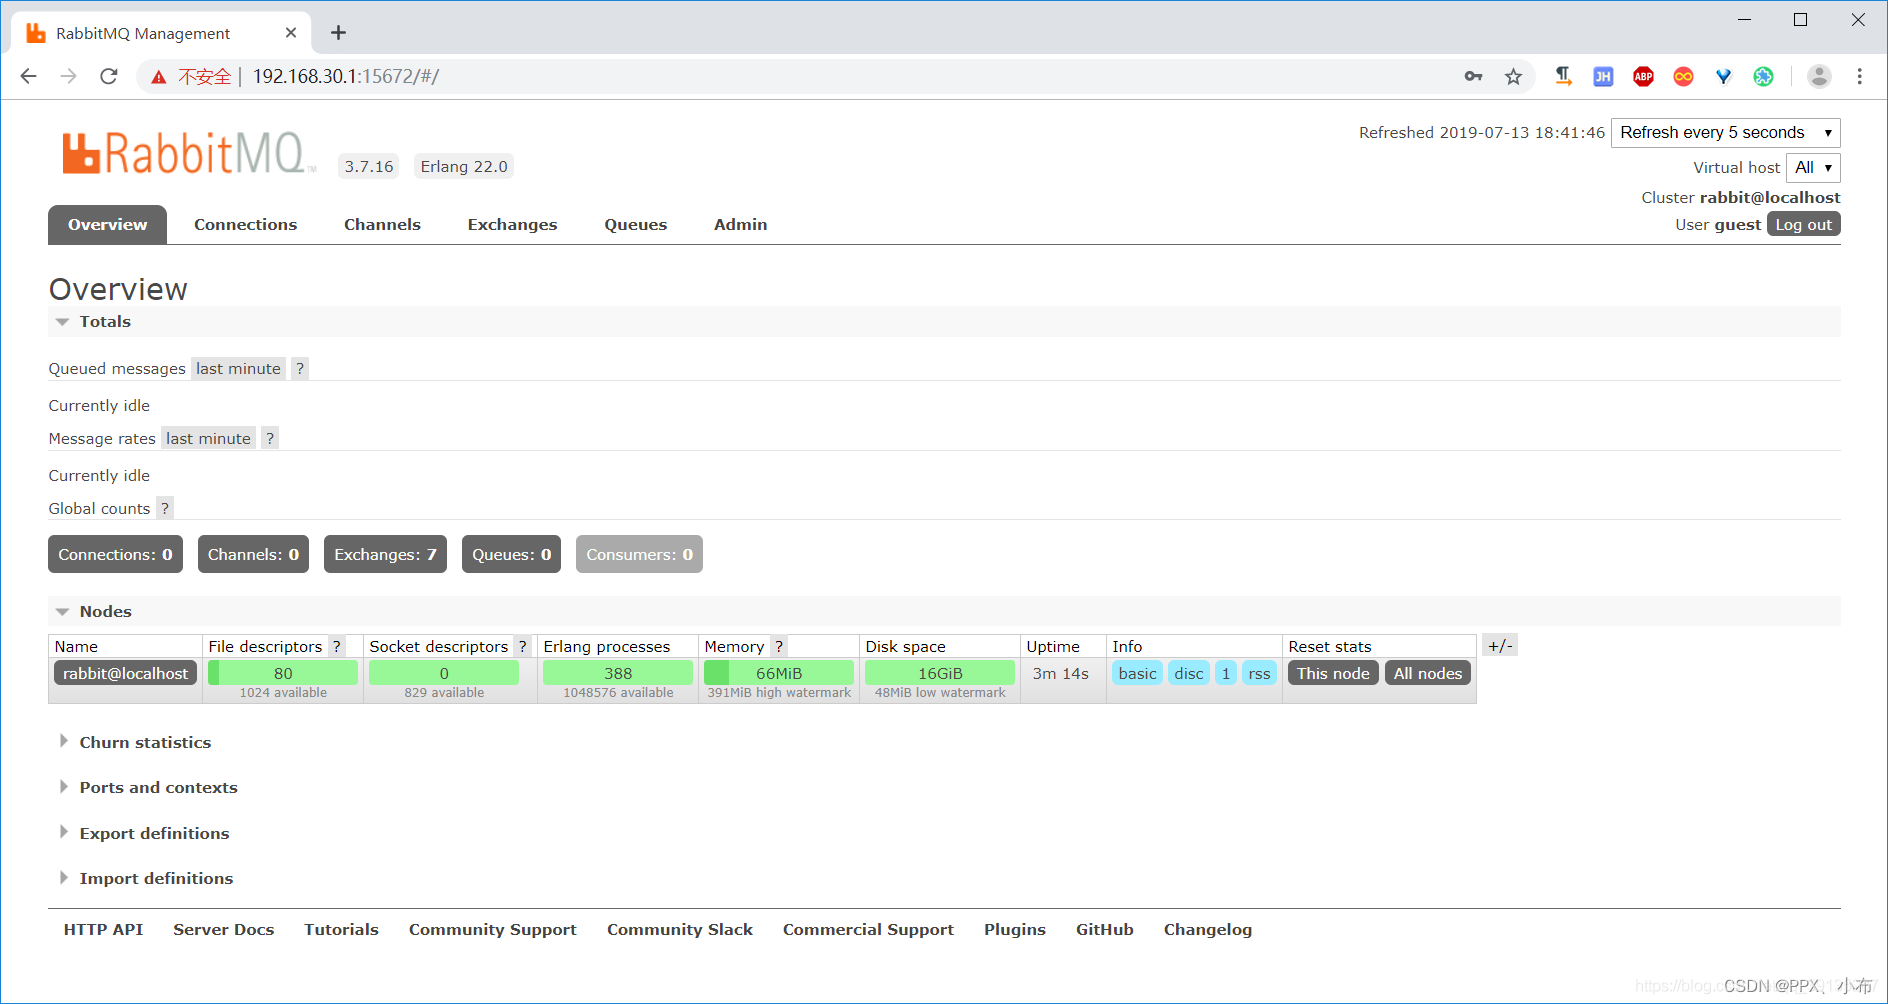Go to the Queues tab
Image resolution: width=1888 pixels, height=1004 pixels.
(x=635, y=225)
